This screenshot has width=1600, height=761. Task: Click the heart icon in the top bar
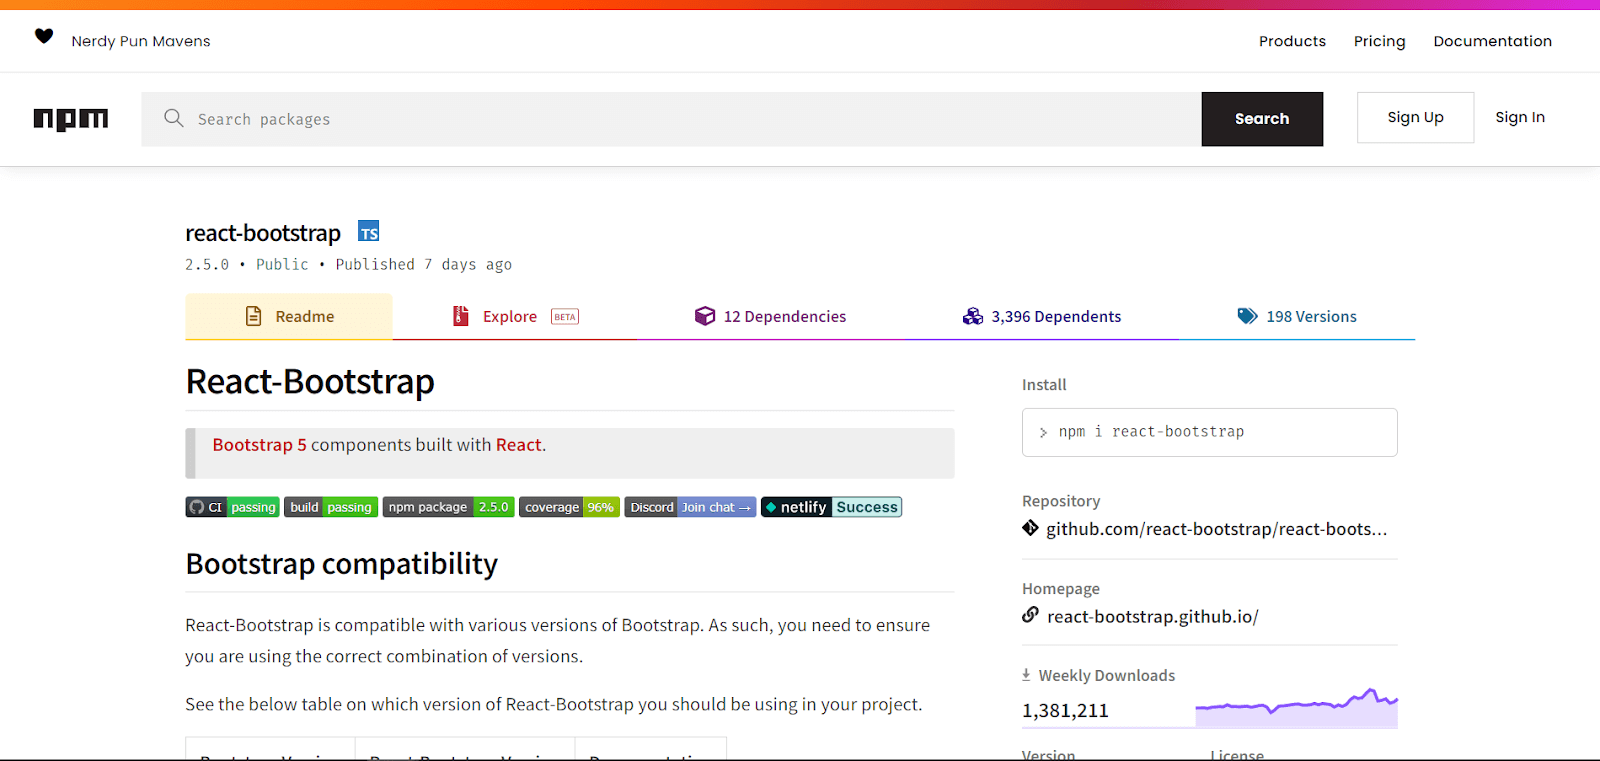click(44, 37)
